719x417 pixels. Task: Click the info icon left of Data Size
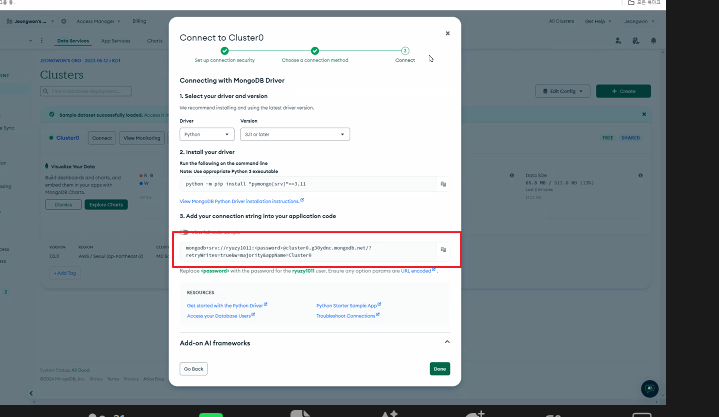[512, 175]
